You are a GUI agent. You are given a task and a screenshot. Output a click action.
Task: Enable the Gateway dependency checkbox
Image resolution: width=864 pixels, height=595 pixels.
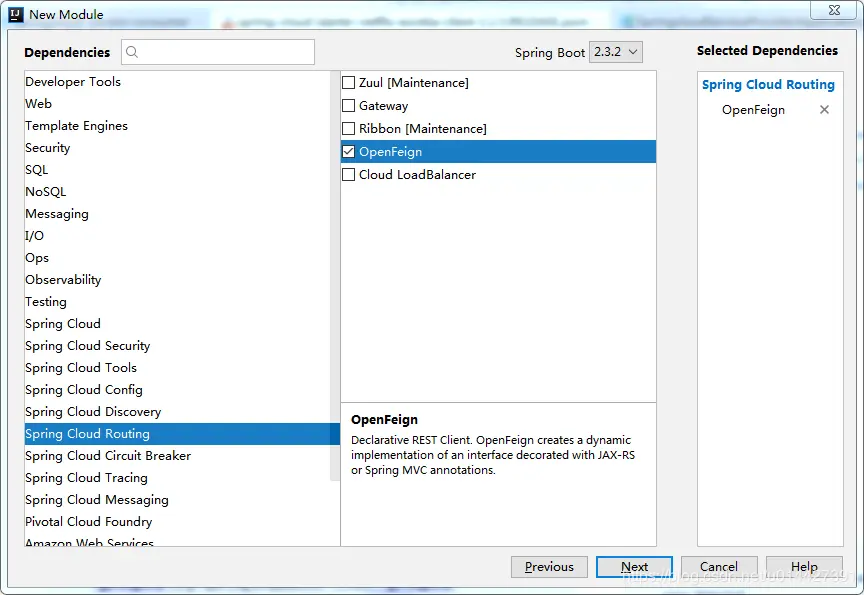(348, 105)
